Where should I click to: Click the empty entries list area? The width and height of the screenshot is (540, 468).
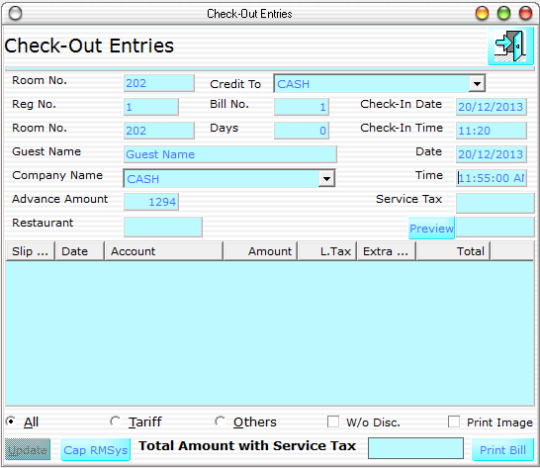[x=270, y=333]
